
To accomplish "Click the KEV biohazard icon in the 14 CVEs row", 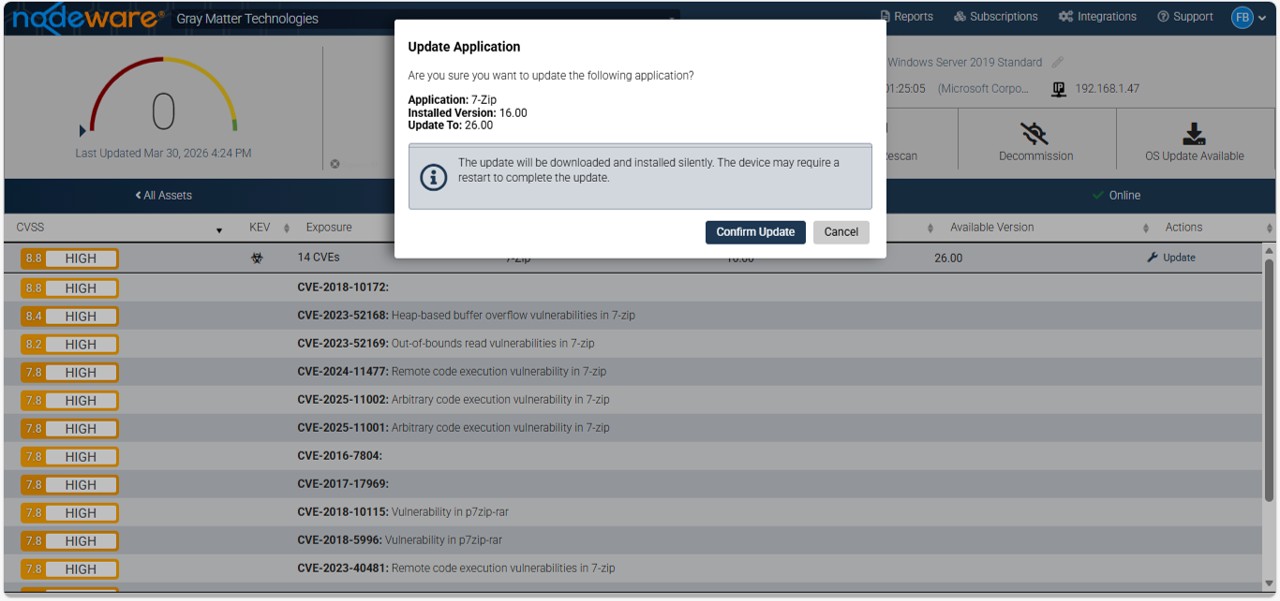I will pyautogui.click(x=257, y=258).
